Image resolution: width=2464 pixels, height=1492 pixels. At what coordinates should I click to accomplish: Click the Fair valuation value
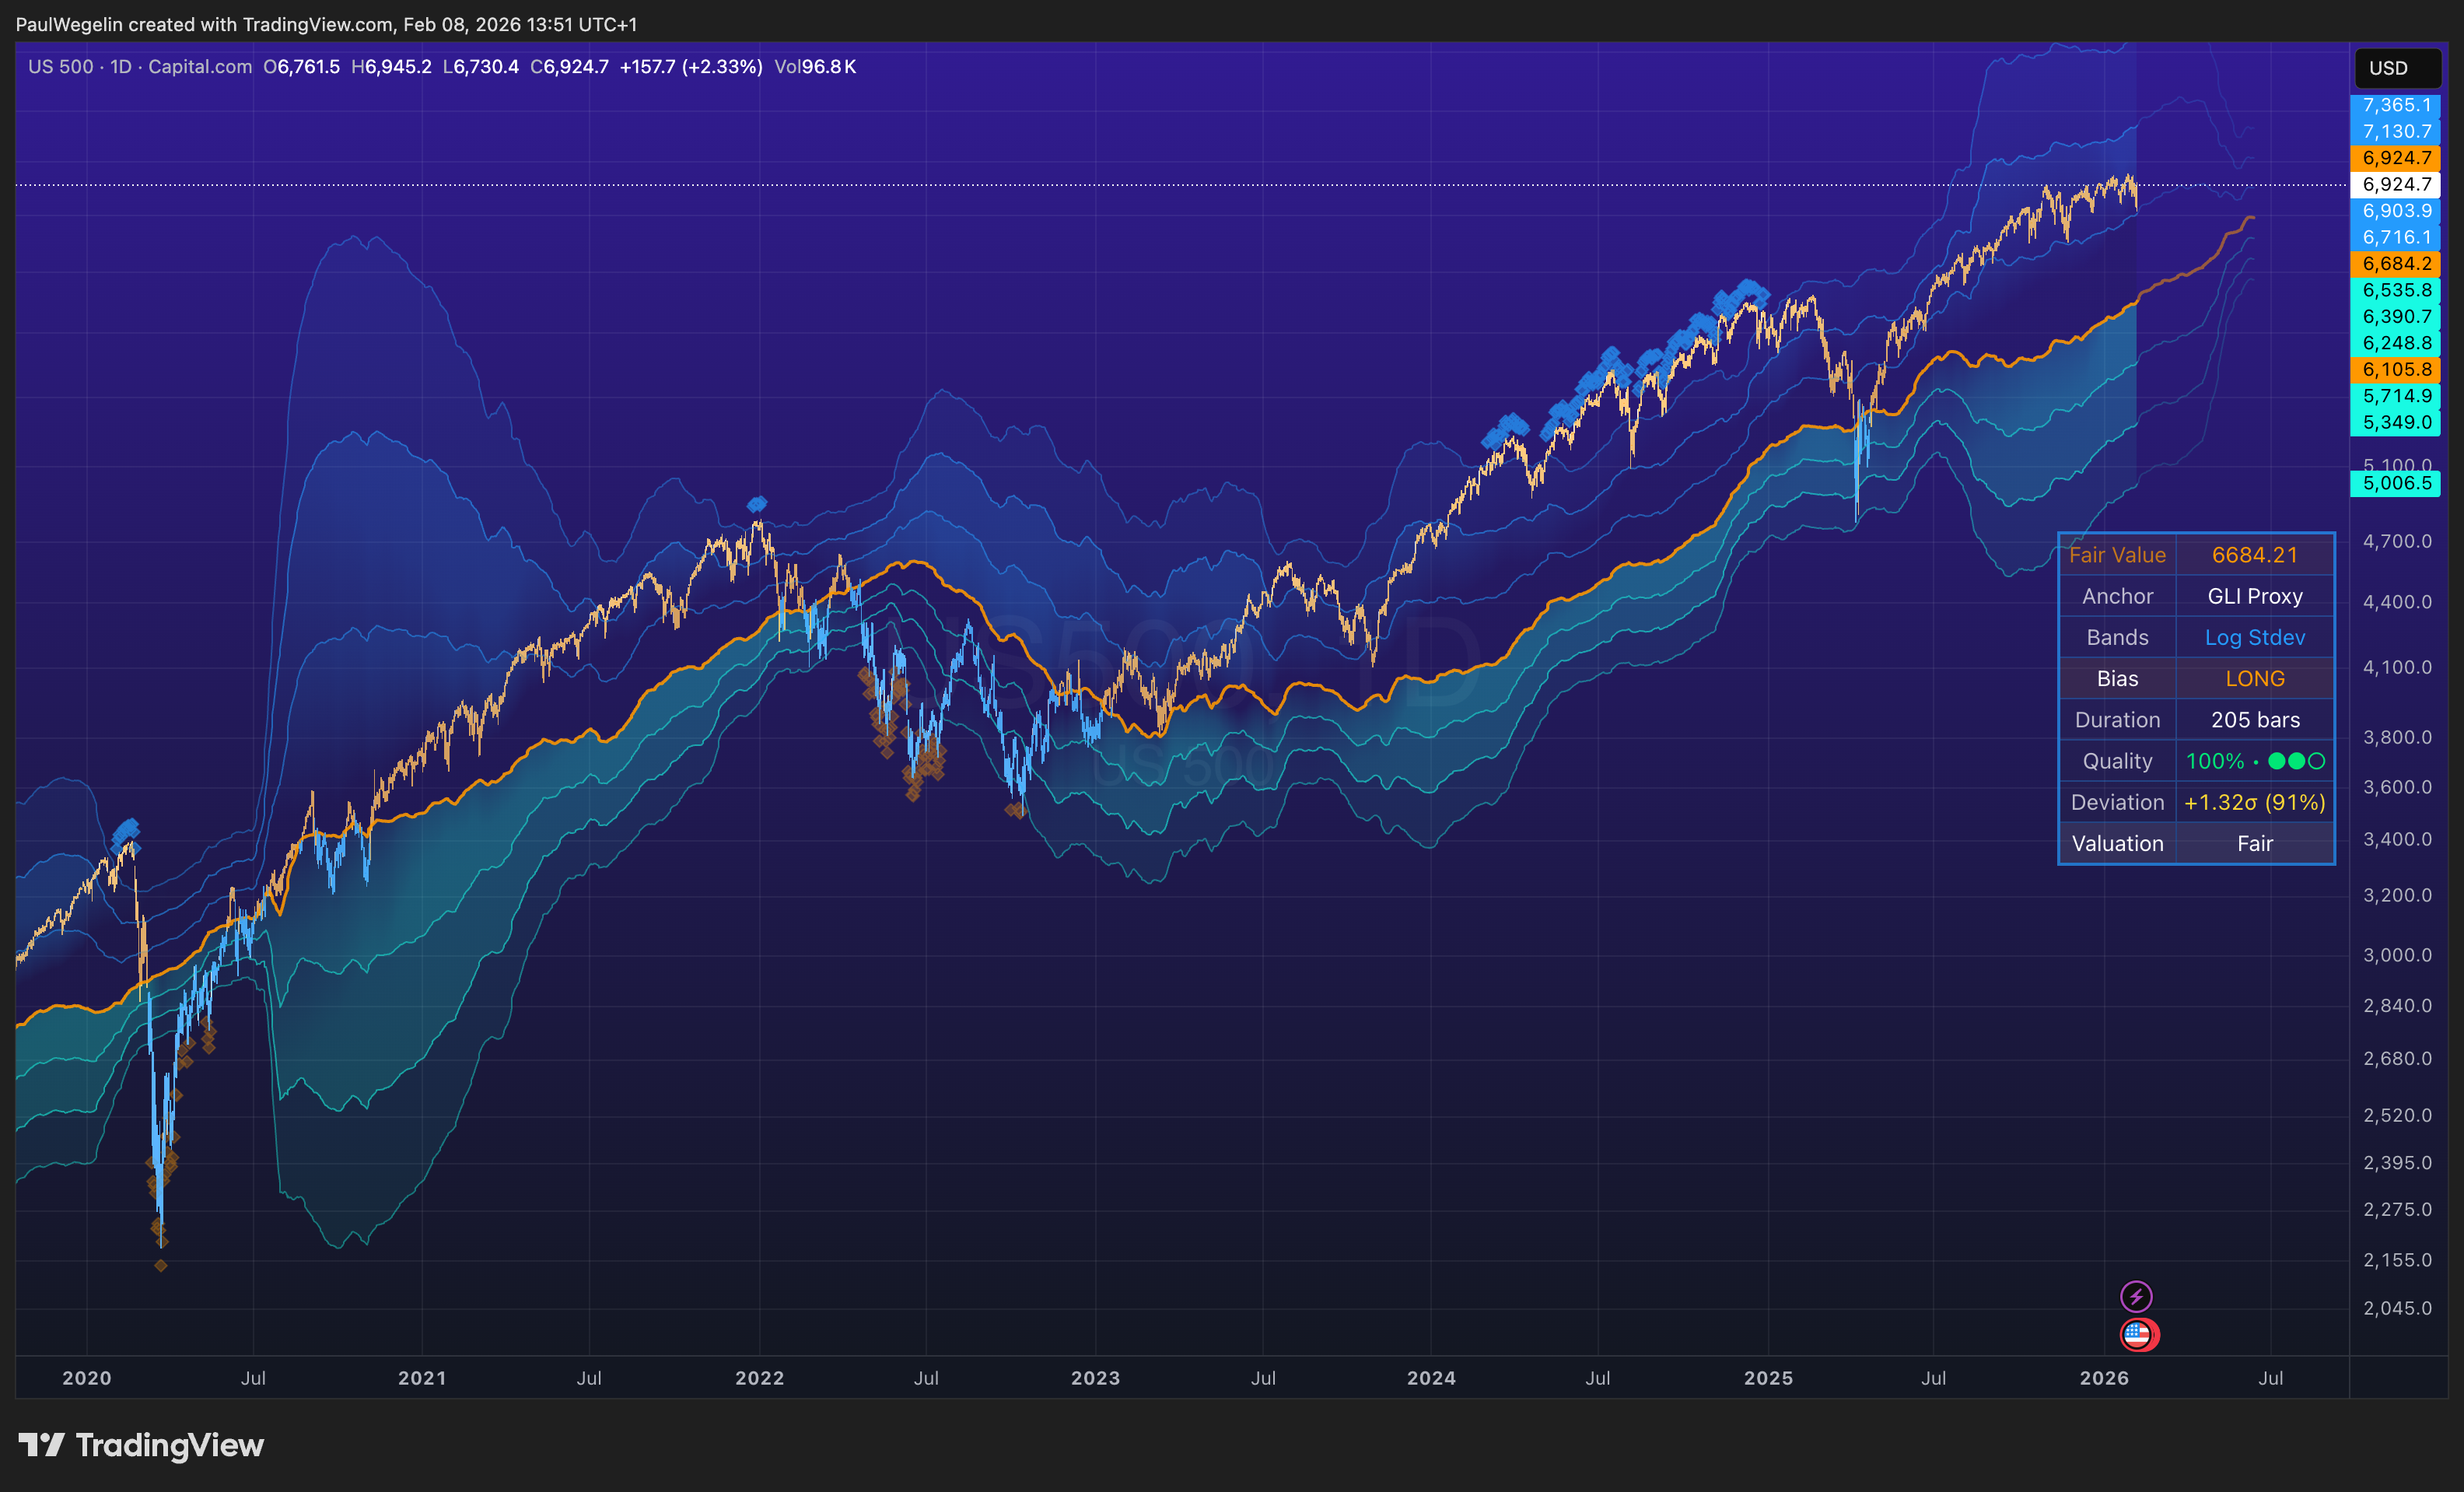pyautogui.click(x=2255, y=844)
